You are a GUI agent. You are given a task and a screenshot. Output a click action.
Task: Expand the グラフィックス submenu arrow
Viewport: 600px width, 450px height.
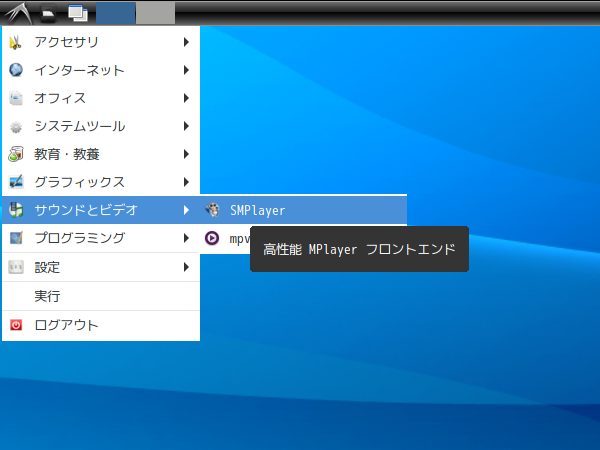(186, 182)
